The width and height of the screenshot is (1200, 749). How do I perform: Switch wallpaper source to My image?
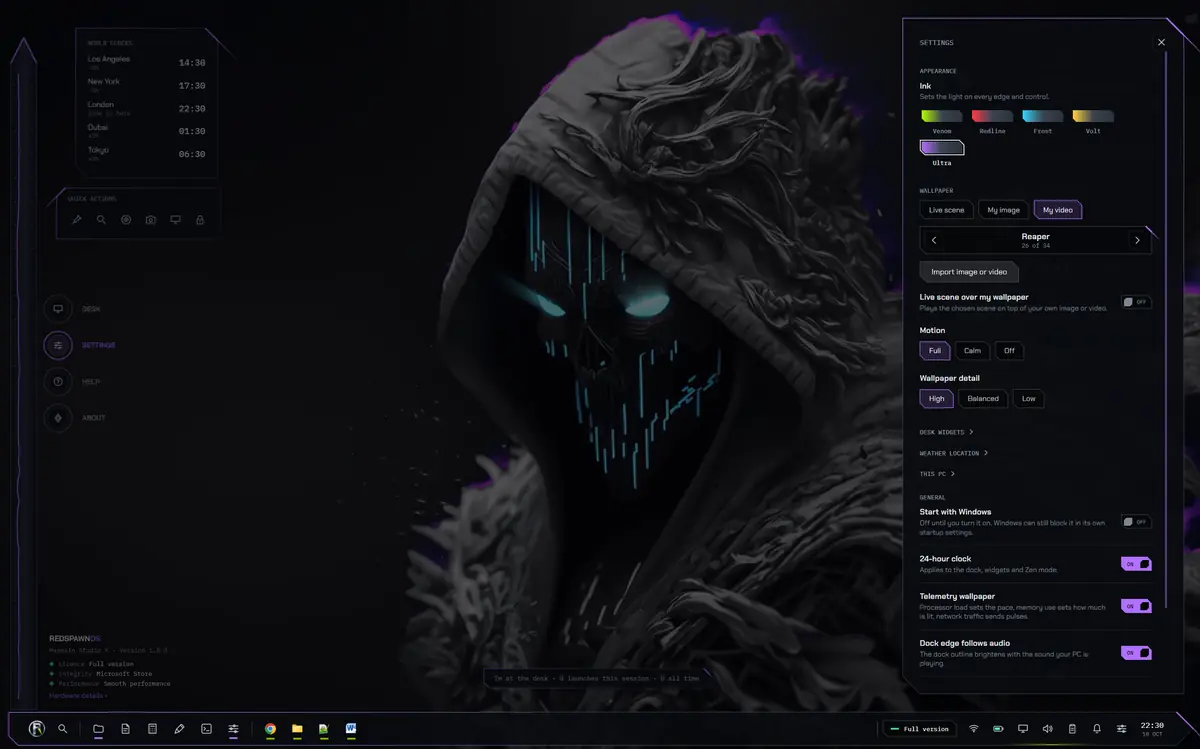click(x=1003, y=210)
